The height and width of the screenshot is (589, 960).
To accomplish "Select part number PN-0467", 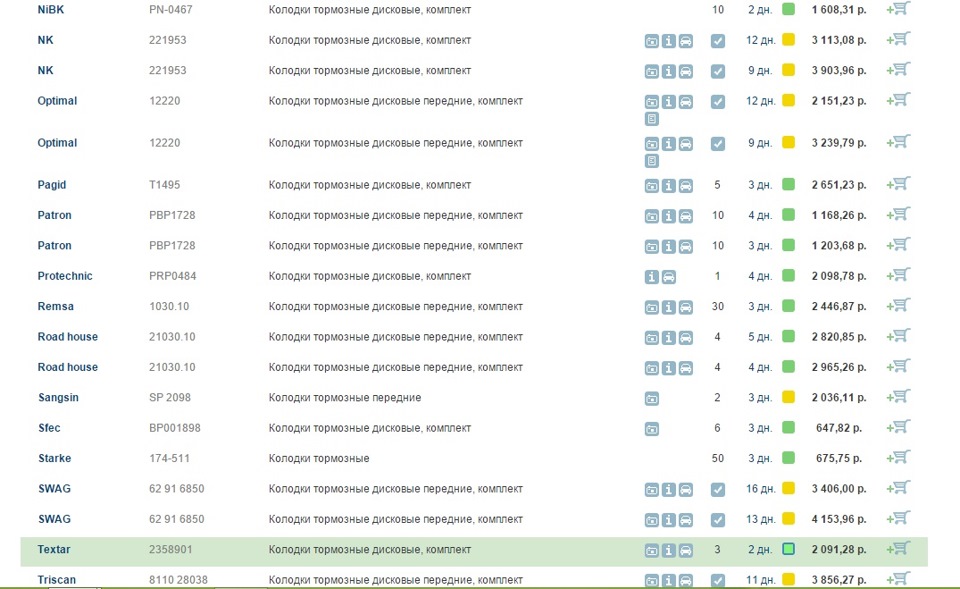I will tap(171, 10).
